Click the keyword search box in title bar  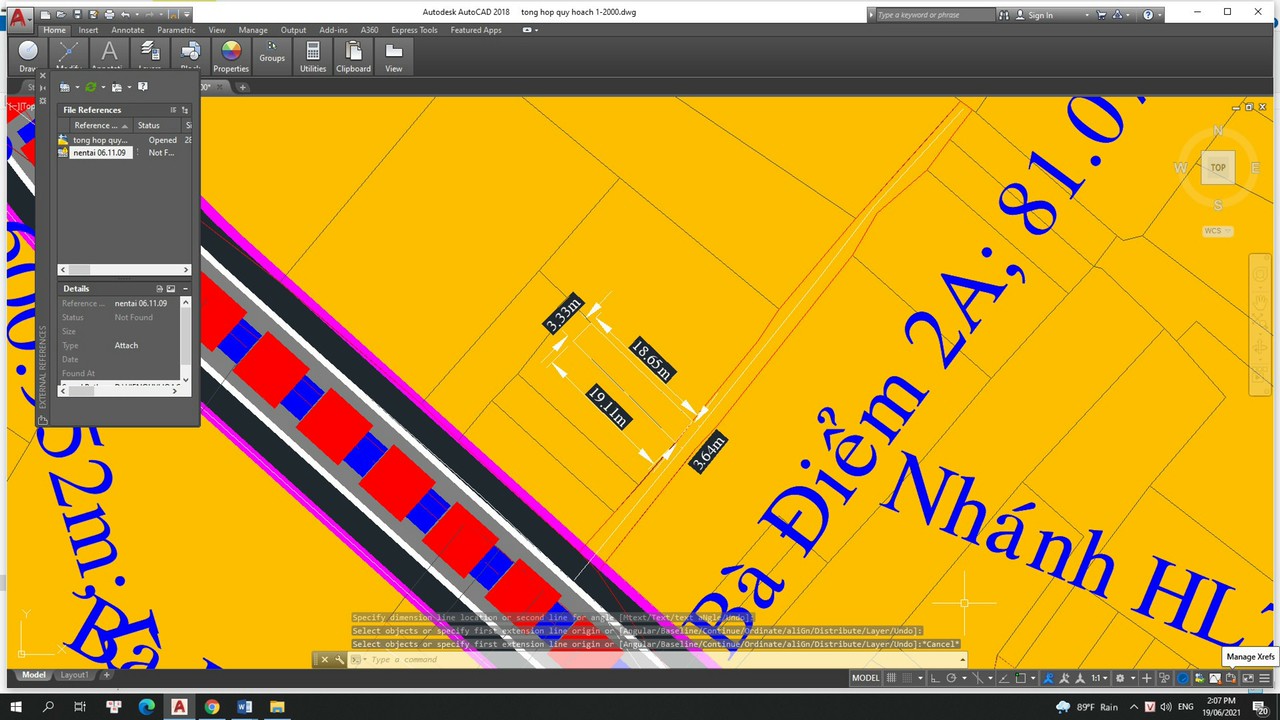tap(935, 15)
